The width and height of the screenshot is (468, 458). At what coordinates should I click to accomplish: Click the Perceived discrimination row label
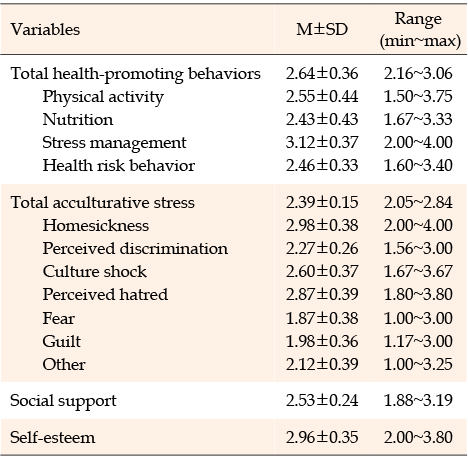tap(135, 249)
